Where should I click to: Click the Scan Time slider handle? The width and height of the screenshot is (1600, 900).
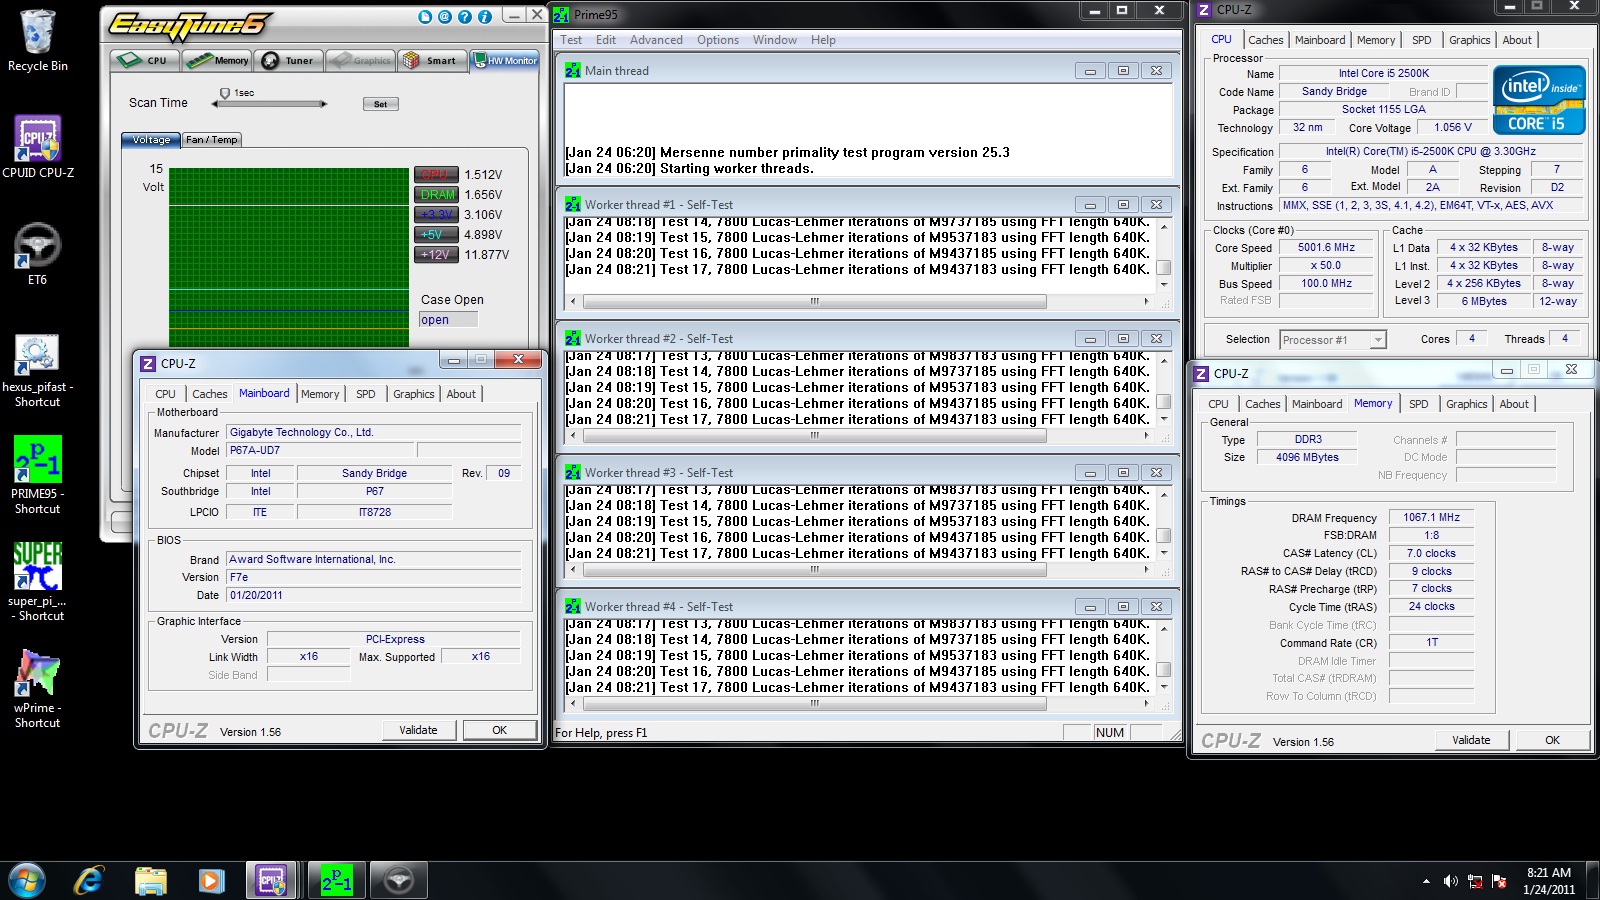[x=225, y=94]
